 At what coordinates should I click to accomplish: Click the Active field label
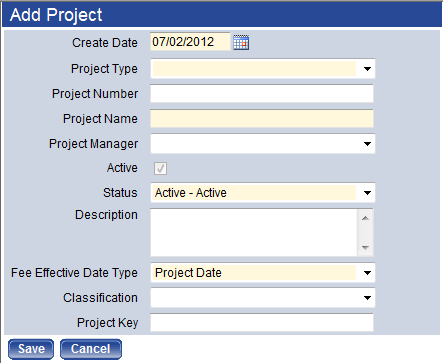tap(122, 168)
